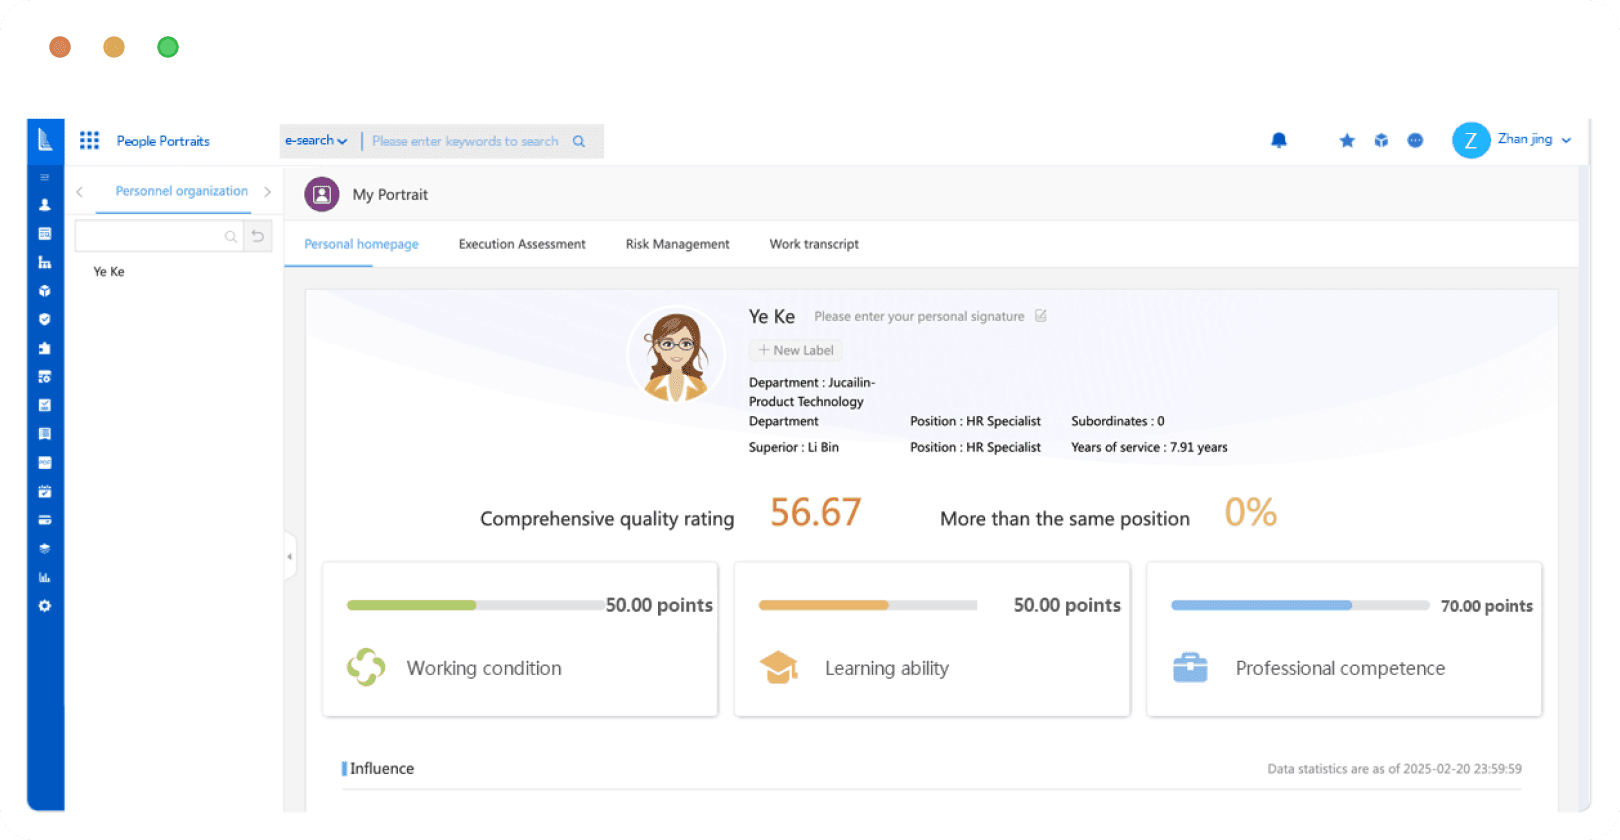The image size is (1620, 840).
Task: Open the nine-dot app grid menu
Action: pos(89,140)
